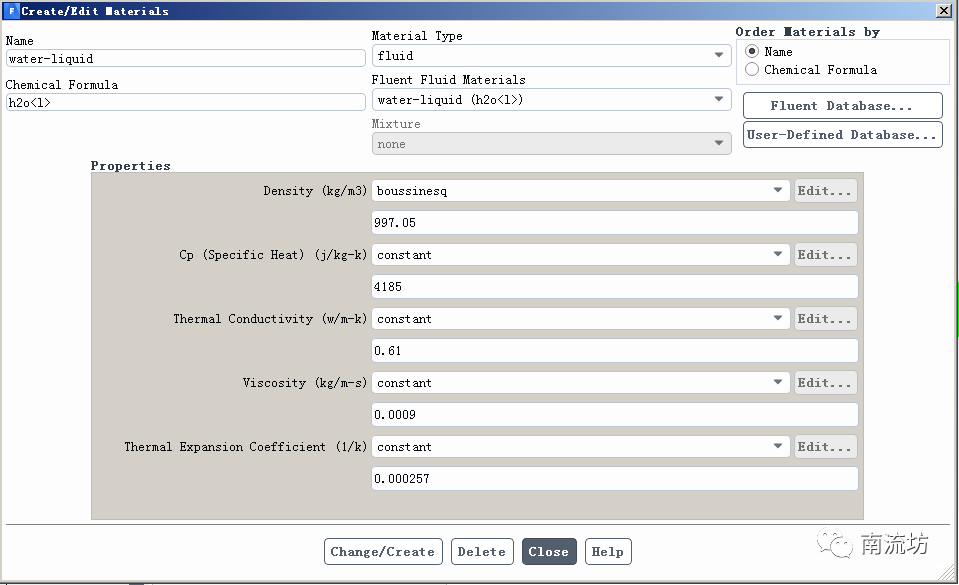
Task: Open the Thermal Conductivity method dropdown
Action: pyautogui.click(x=580, y=319)
